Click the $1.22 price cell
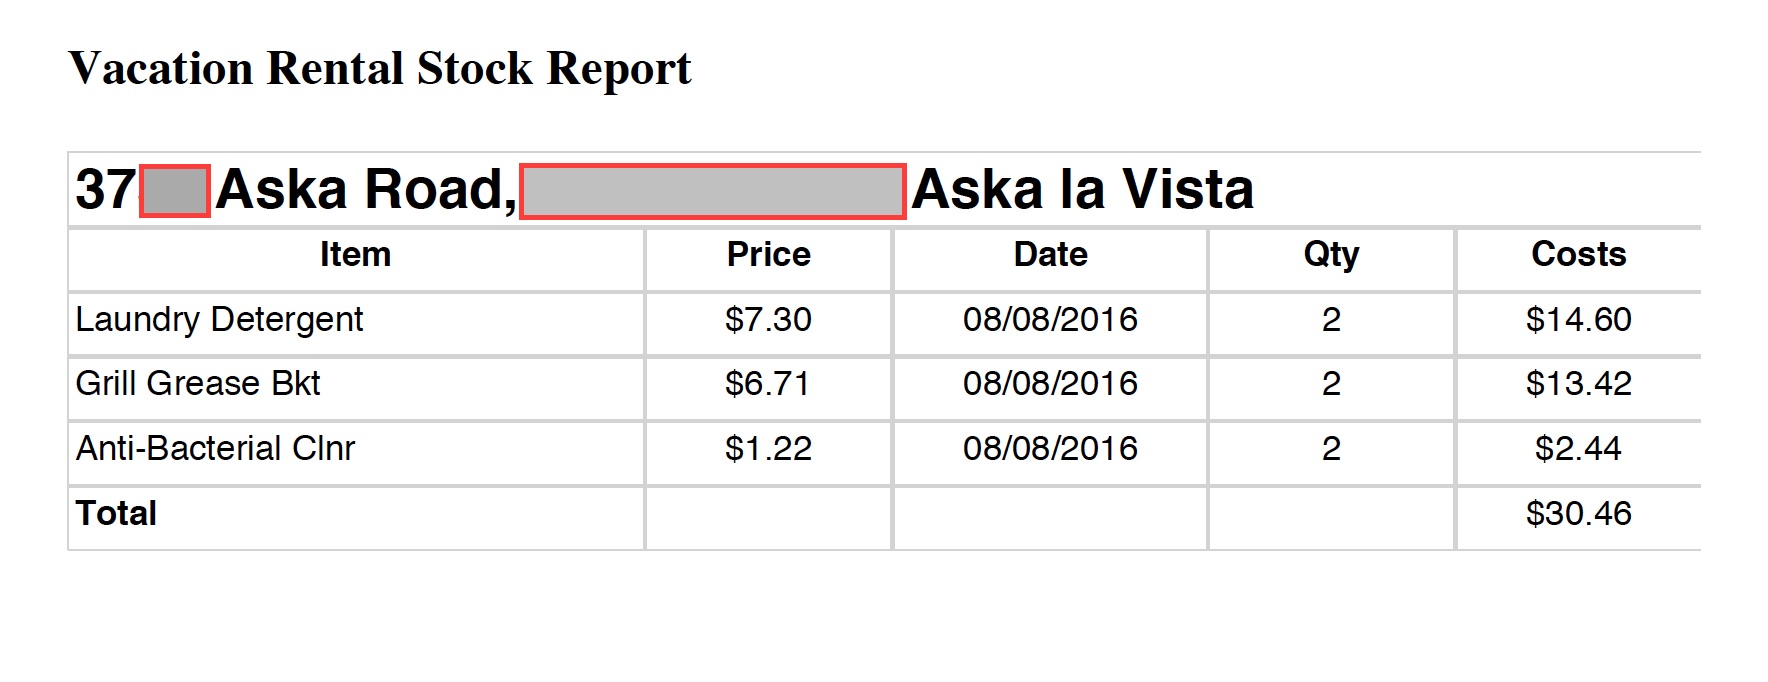 click(768, 449)
